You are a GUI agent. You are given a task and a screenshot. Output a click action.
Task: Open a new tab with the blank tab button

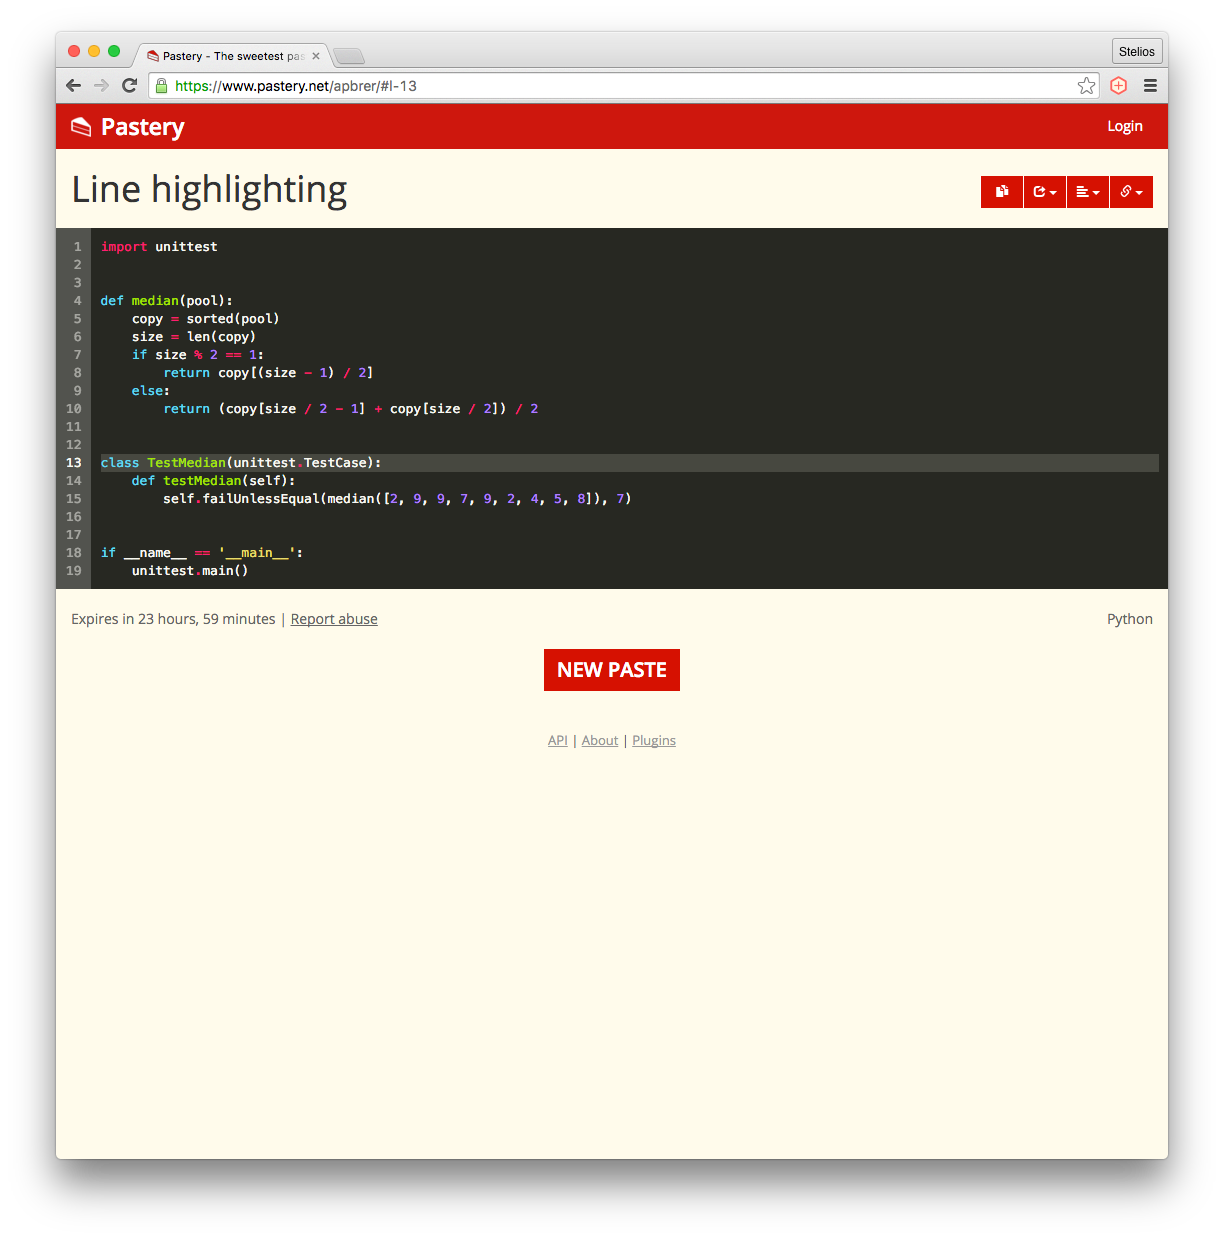tap(349, 56)
